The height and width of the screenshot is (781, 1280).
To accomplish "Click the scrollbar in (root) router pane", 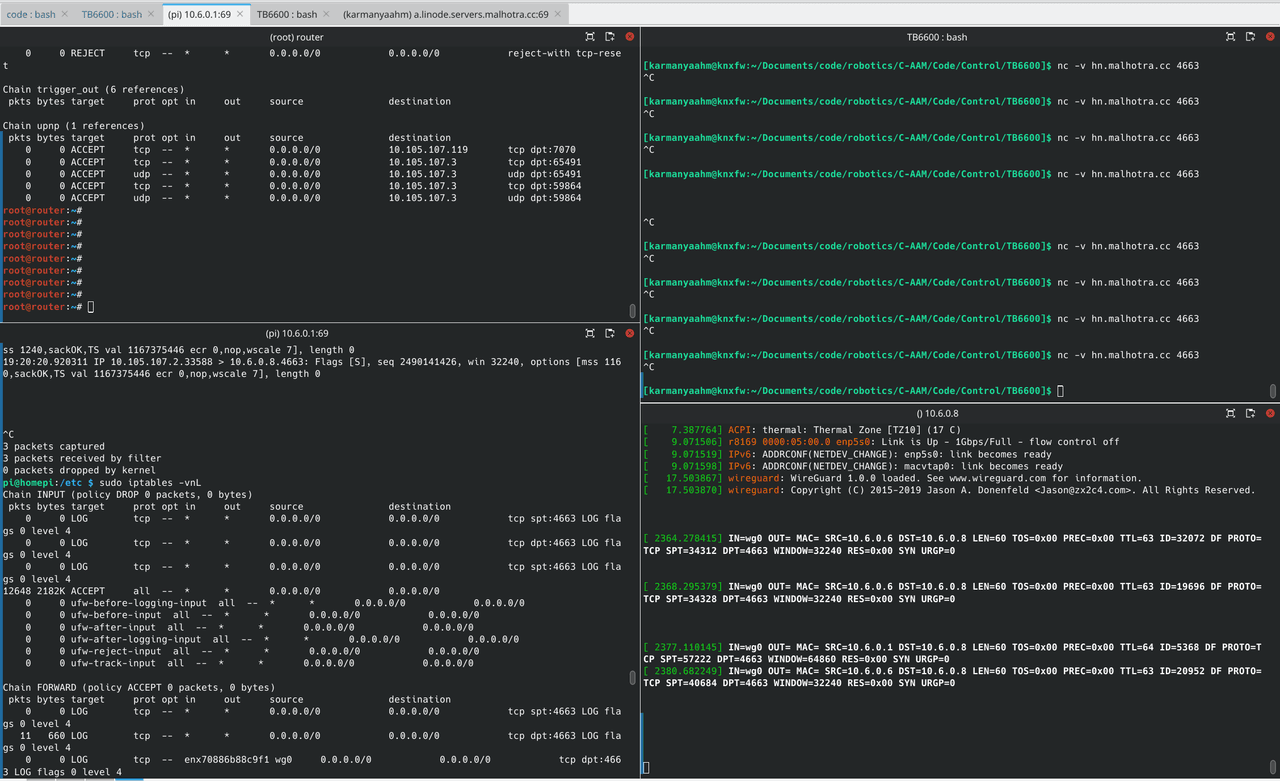I will tap(632, 310).
